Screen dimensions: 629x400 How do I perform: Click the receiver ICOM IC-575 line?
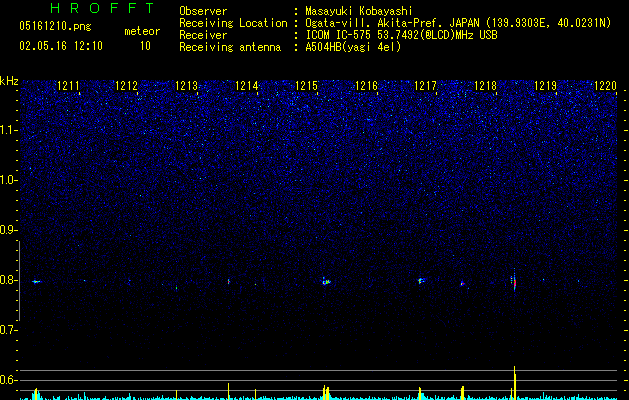click(x=401, y=35)
